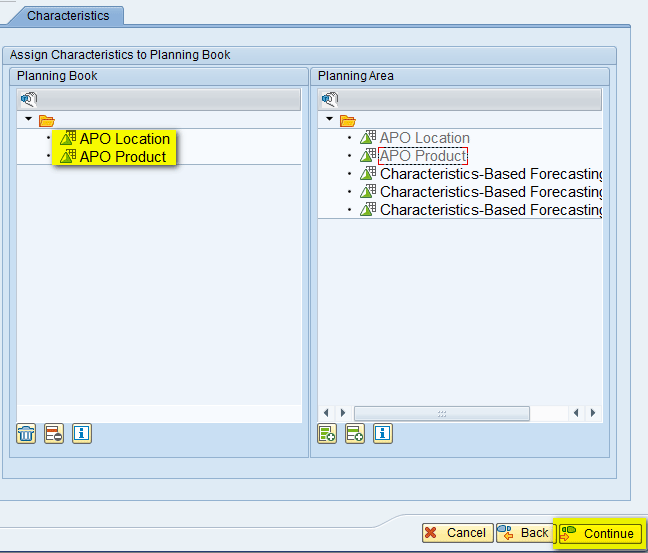Select first Characteristics-Based Forecasting entry
648x553 pixels.
pyautogui.click(x=491, y=174)
